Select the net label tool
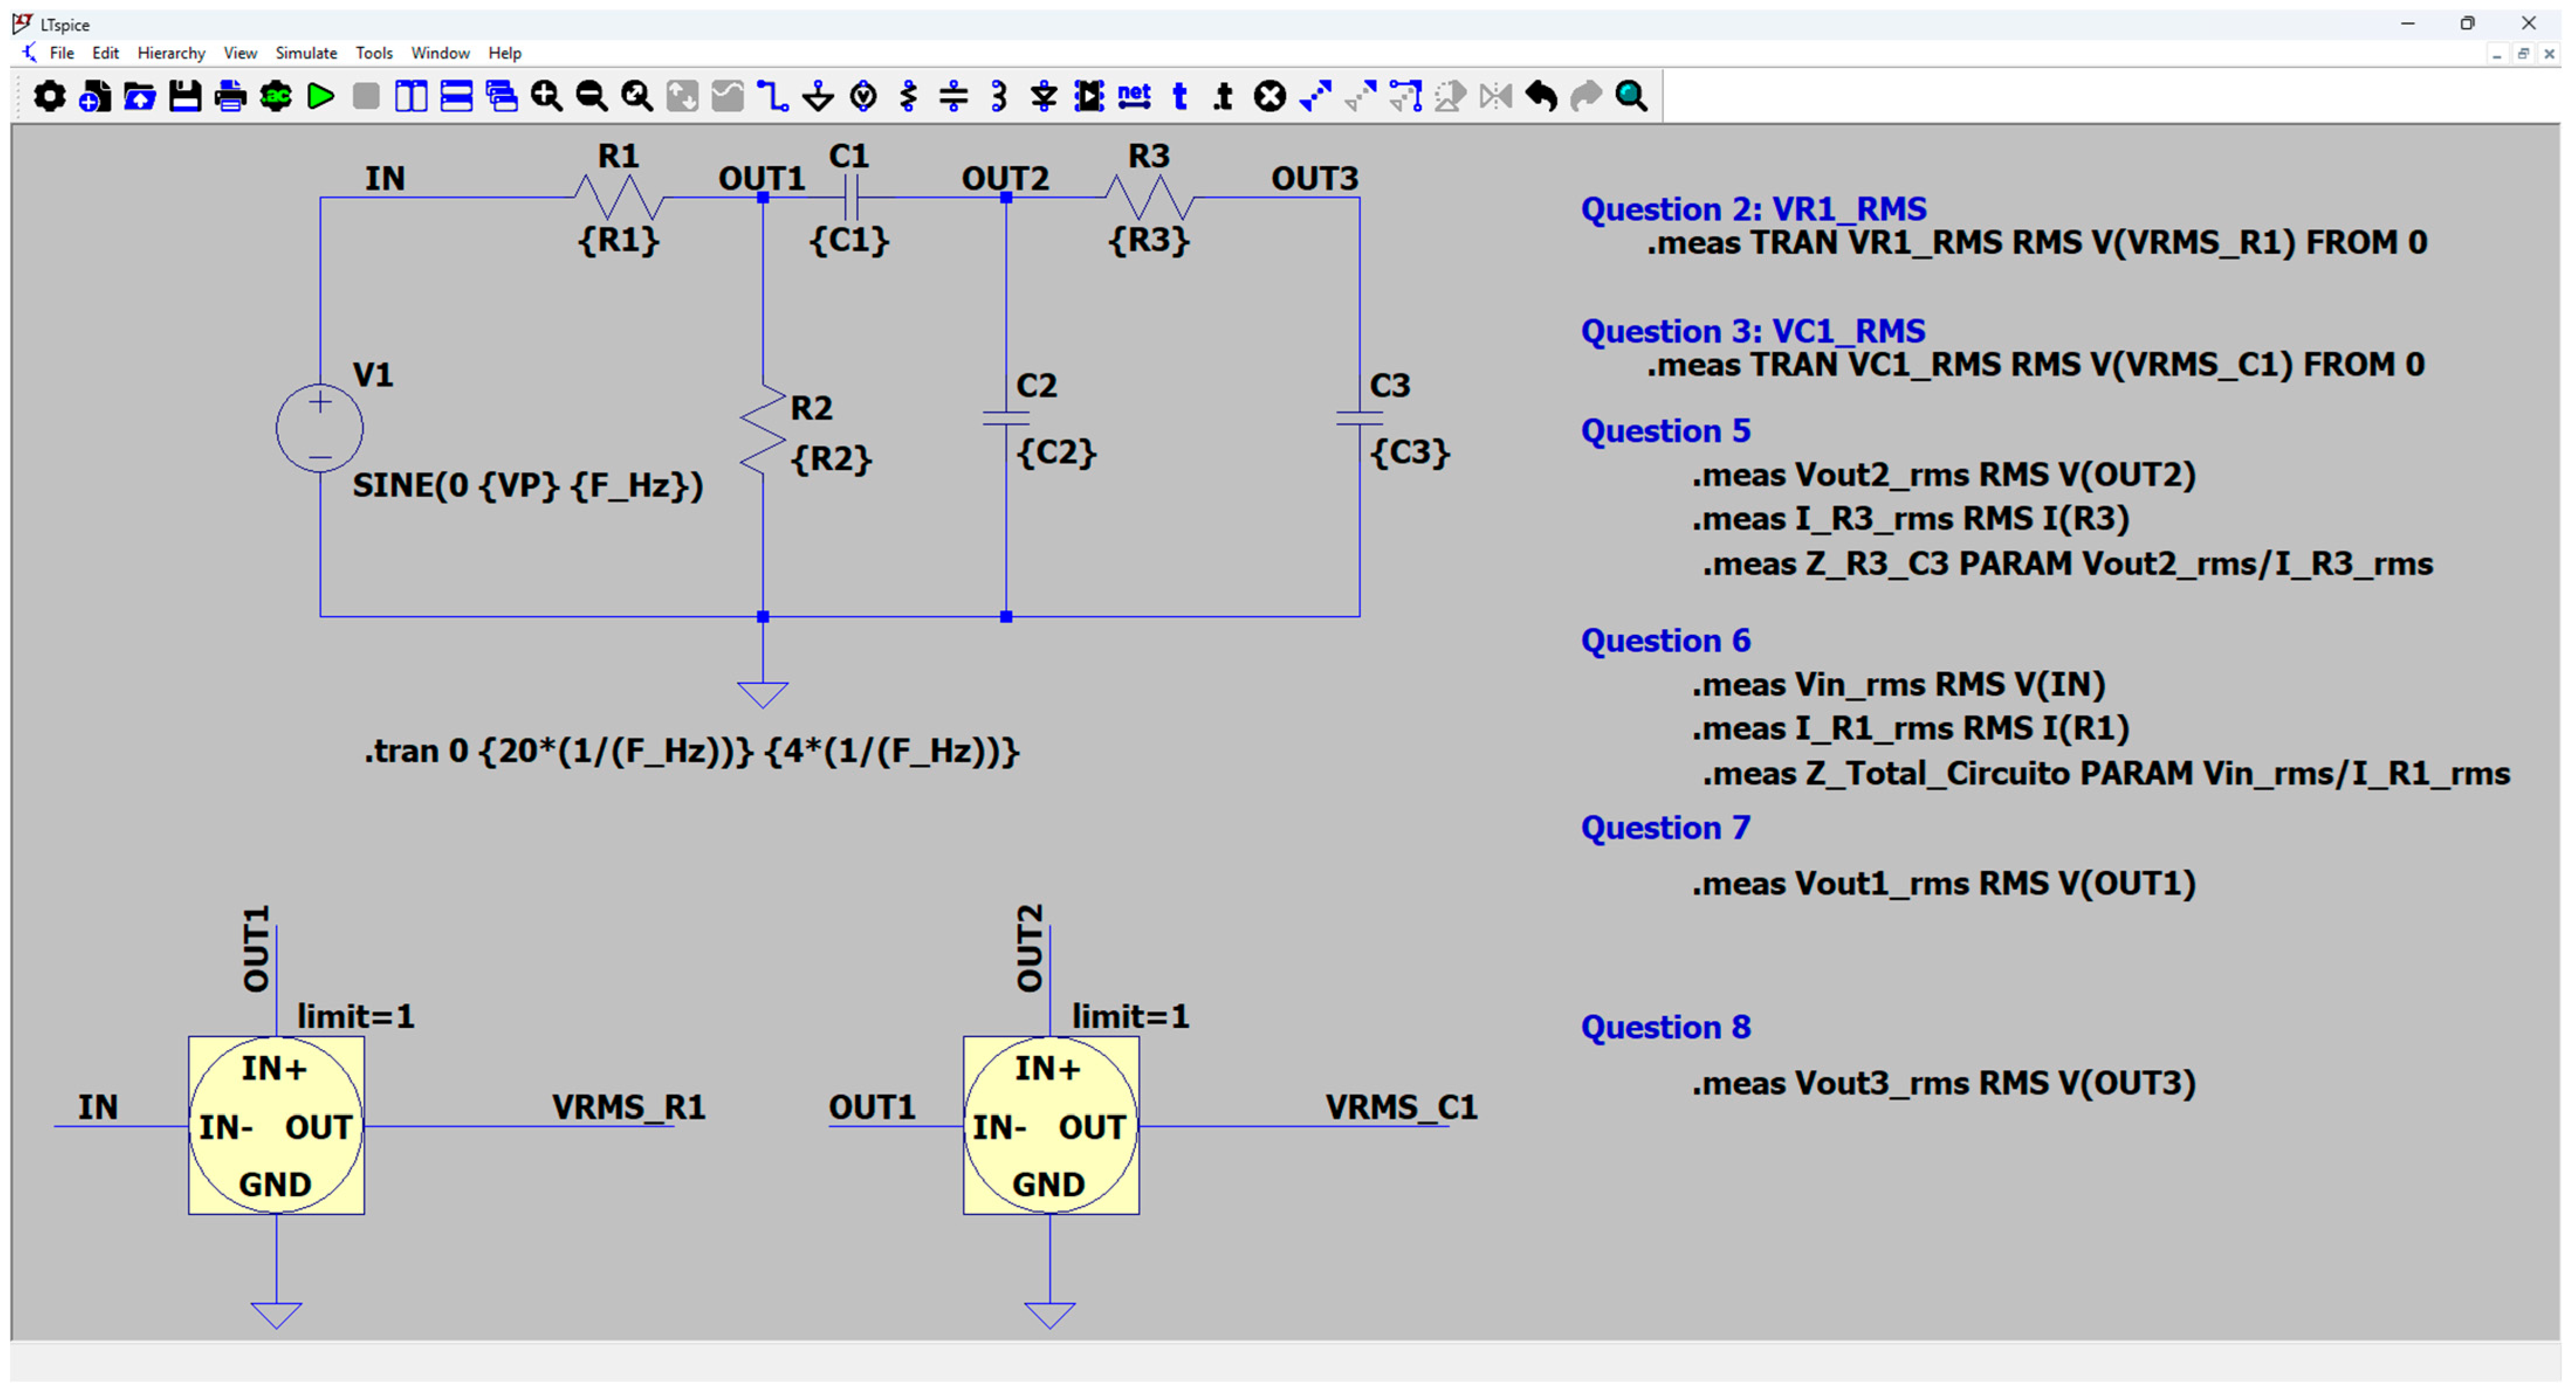 point(1134,95)
